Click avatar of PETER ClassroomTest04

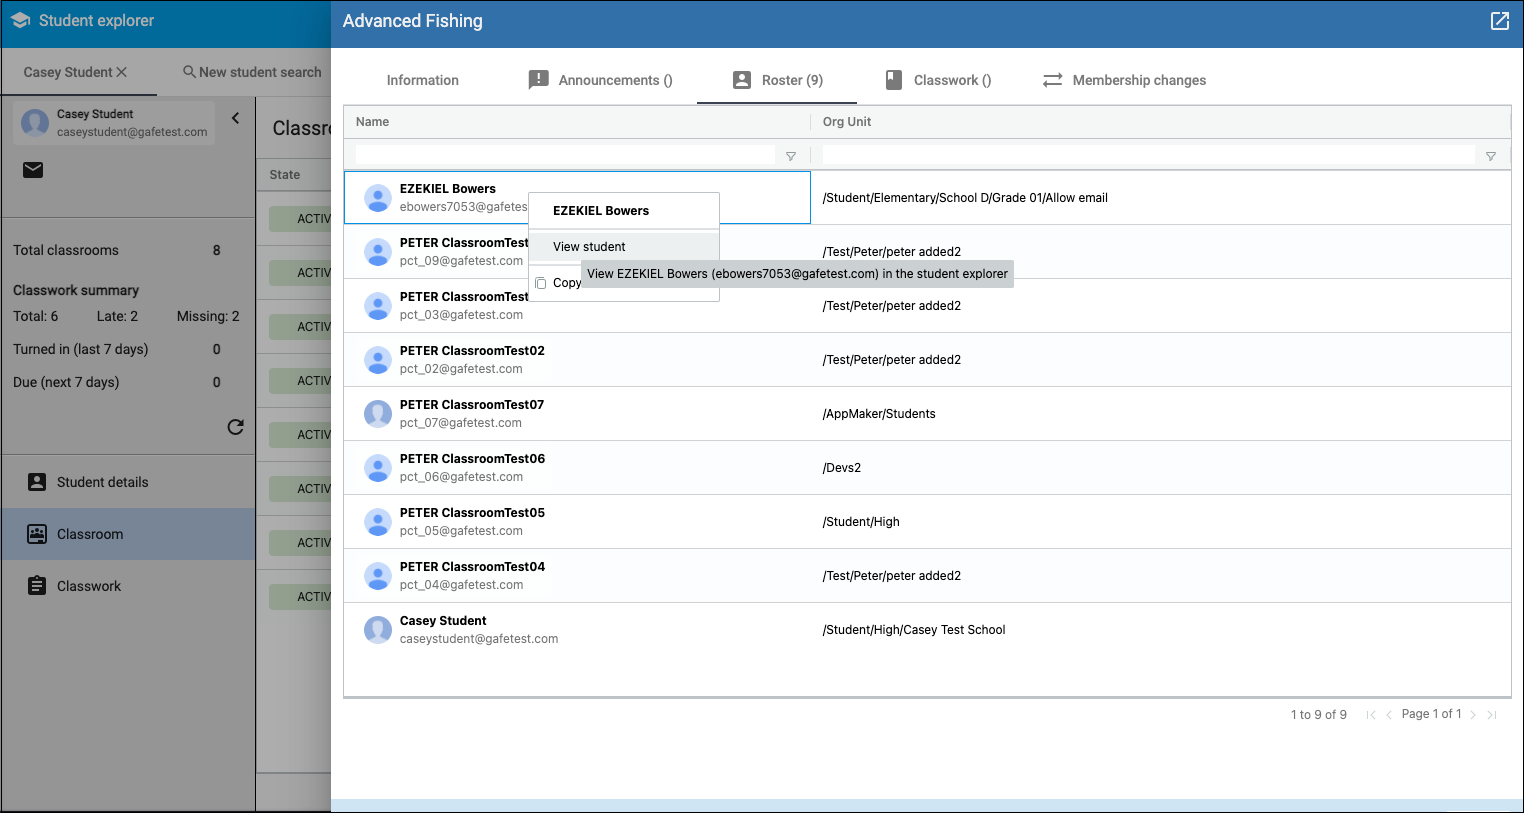click(x=378, y=576)
